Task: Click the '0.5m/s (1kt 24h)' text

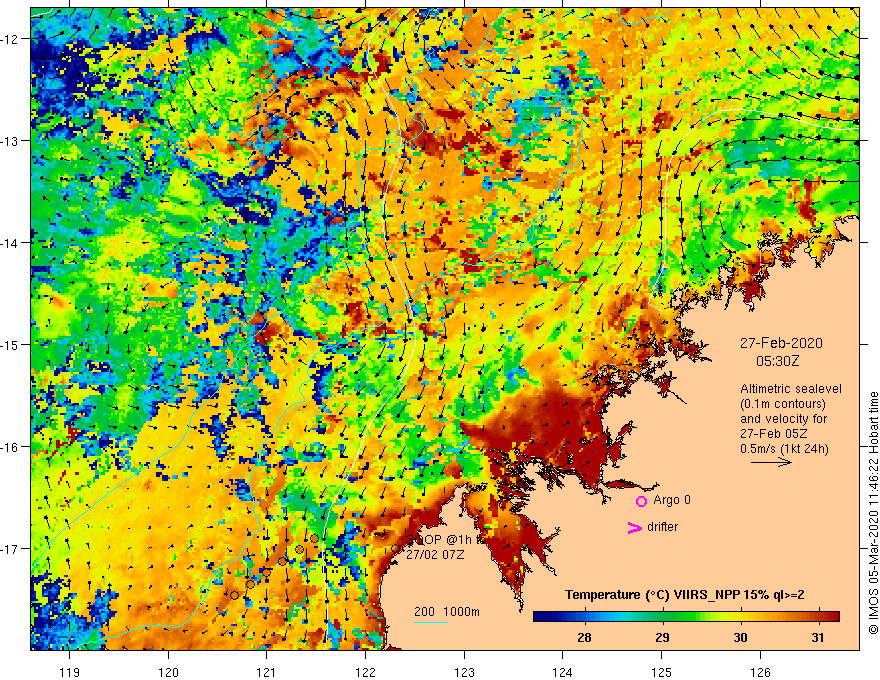Action: 784,448
